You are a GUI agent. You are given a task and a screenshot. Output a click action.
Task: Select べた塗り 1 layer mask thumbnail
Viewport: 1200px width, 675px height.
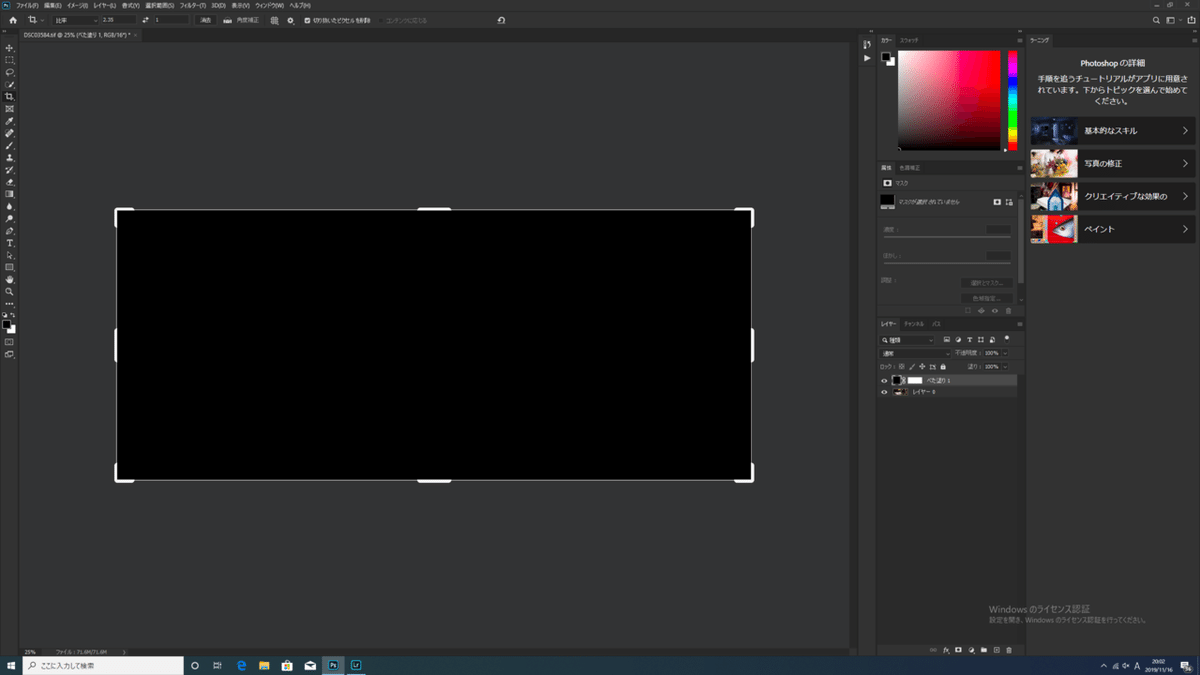914,381
